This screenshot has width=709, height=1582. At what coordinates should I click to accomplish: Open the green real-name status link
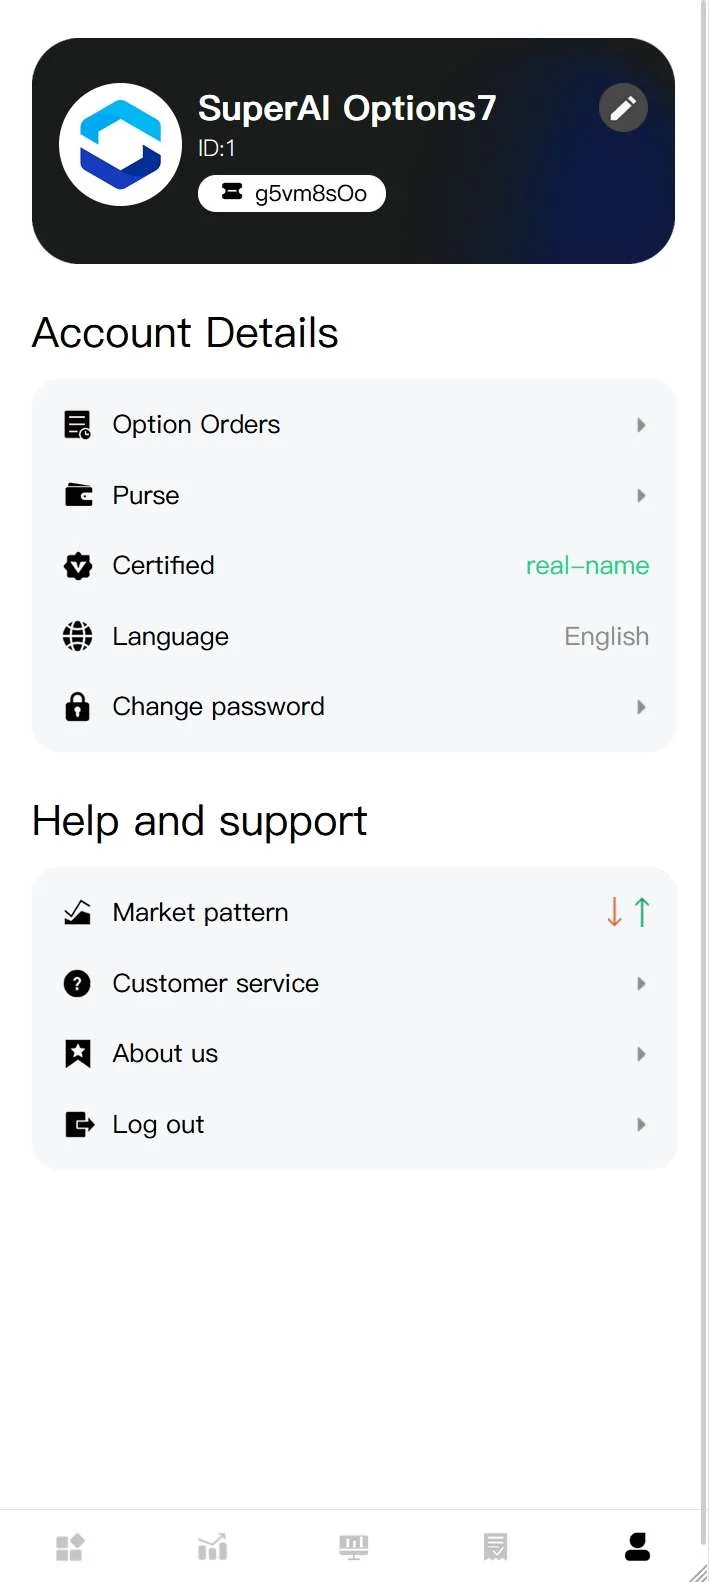click(x=587, y=566)
